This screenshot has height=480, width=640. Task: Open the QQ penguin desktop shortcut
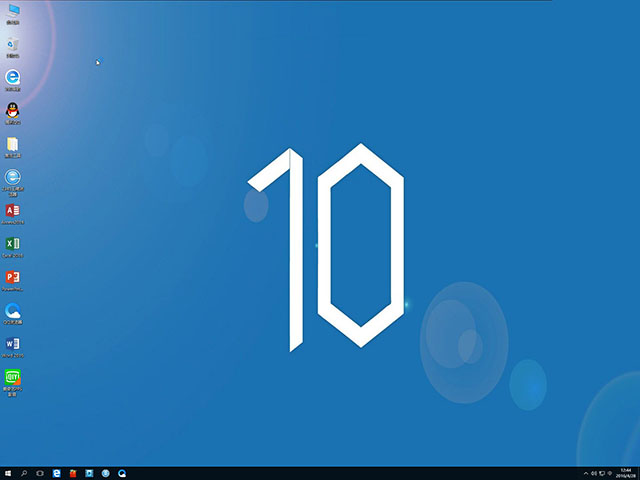click(x=13, y=111)
